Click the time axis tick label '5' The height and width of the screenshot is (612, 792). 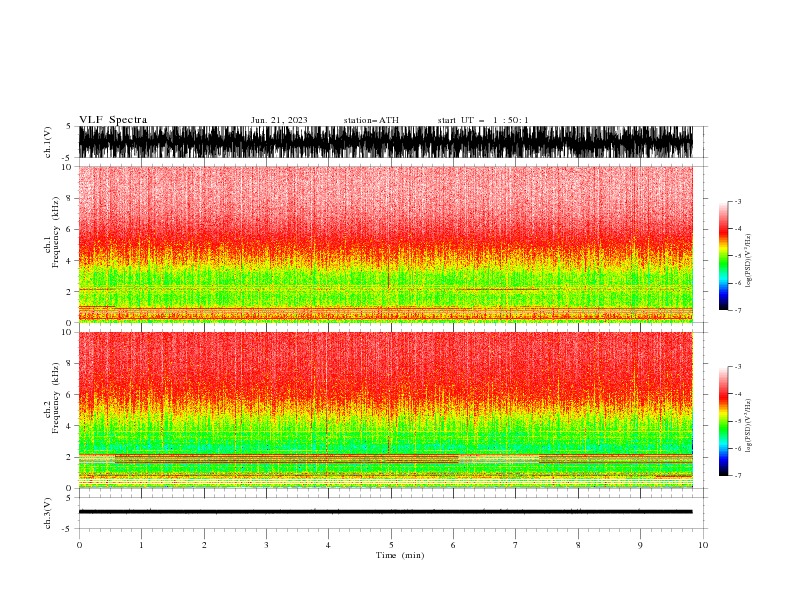[391, 545]
